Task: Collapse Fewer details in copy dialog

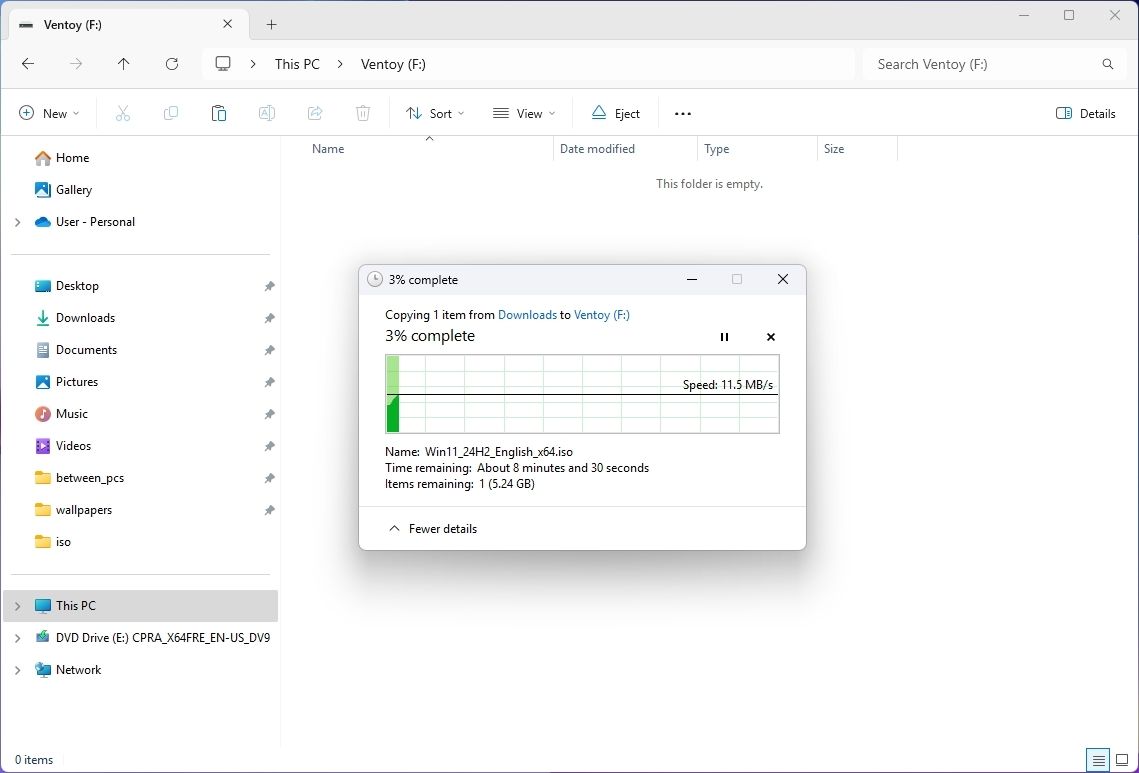Action: (x=432, y=528)
